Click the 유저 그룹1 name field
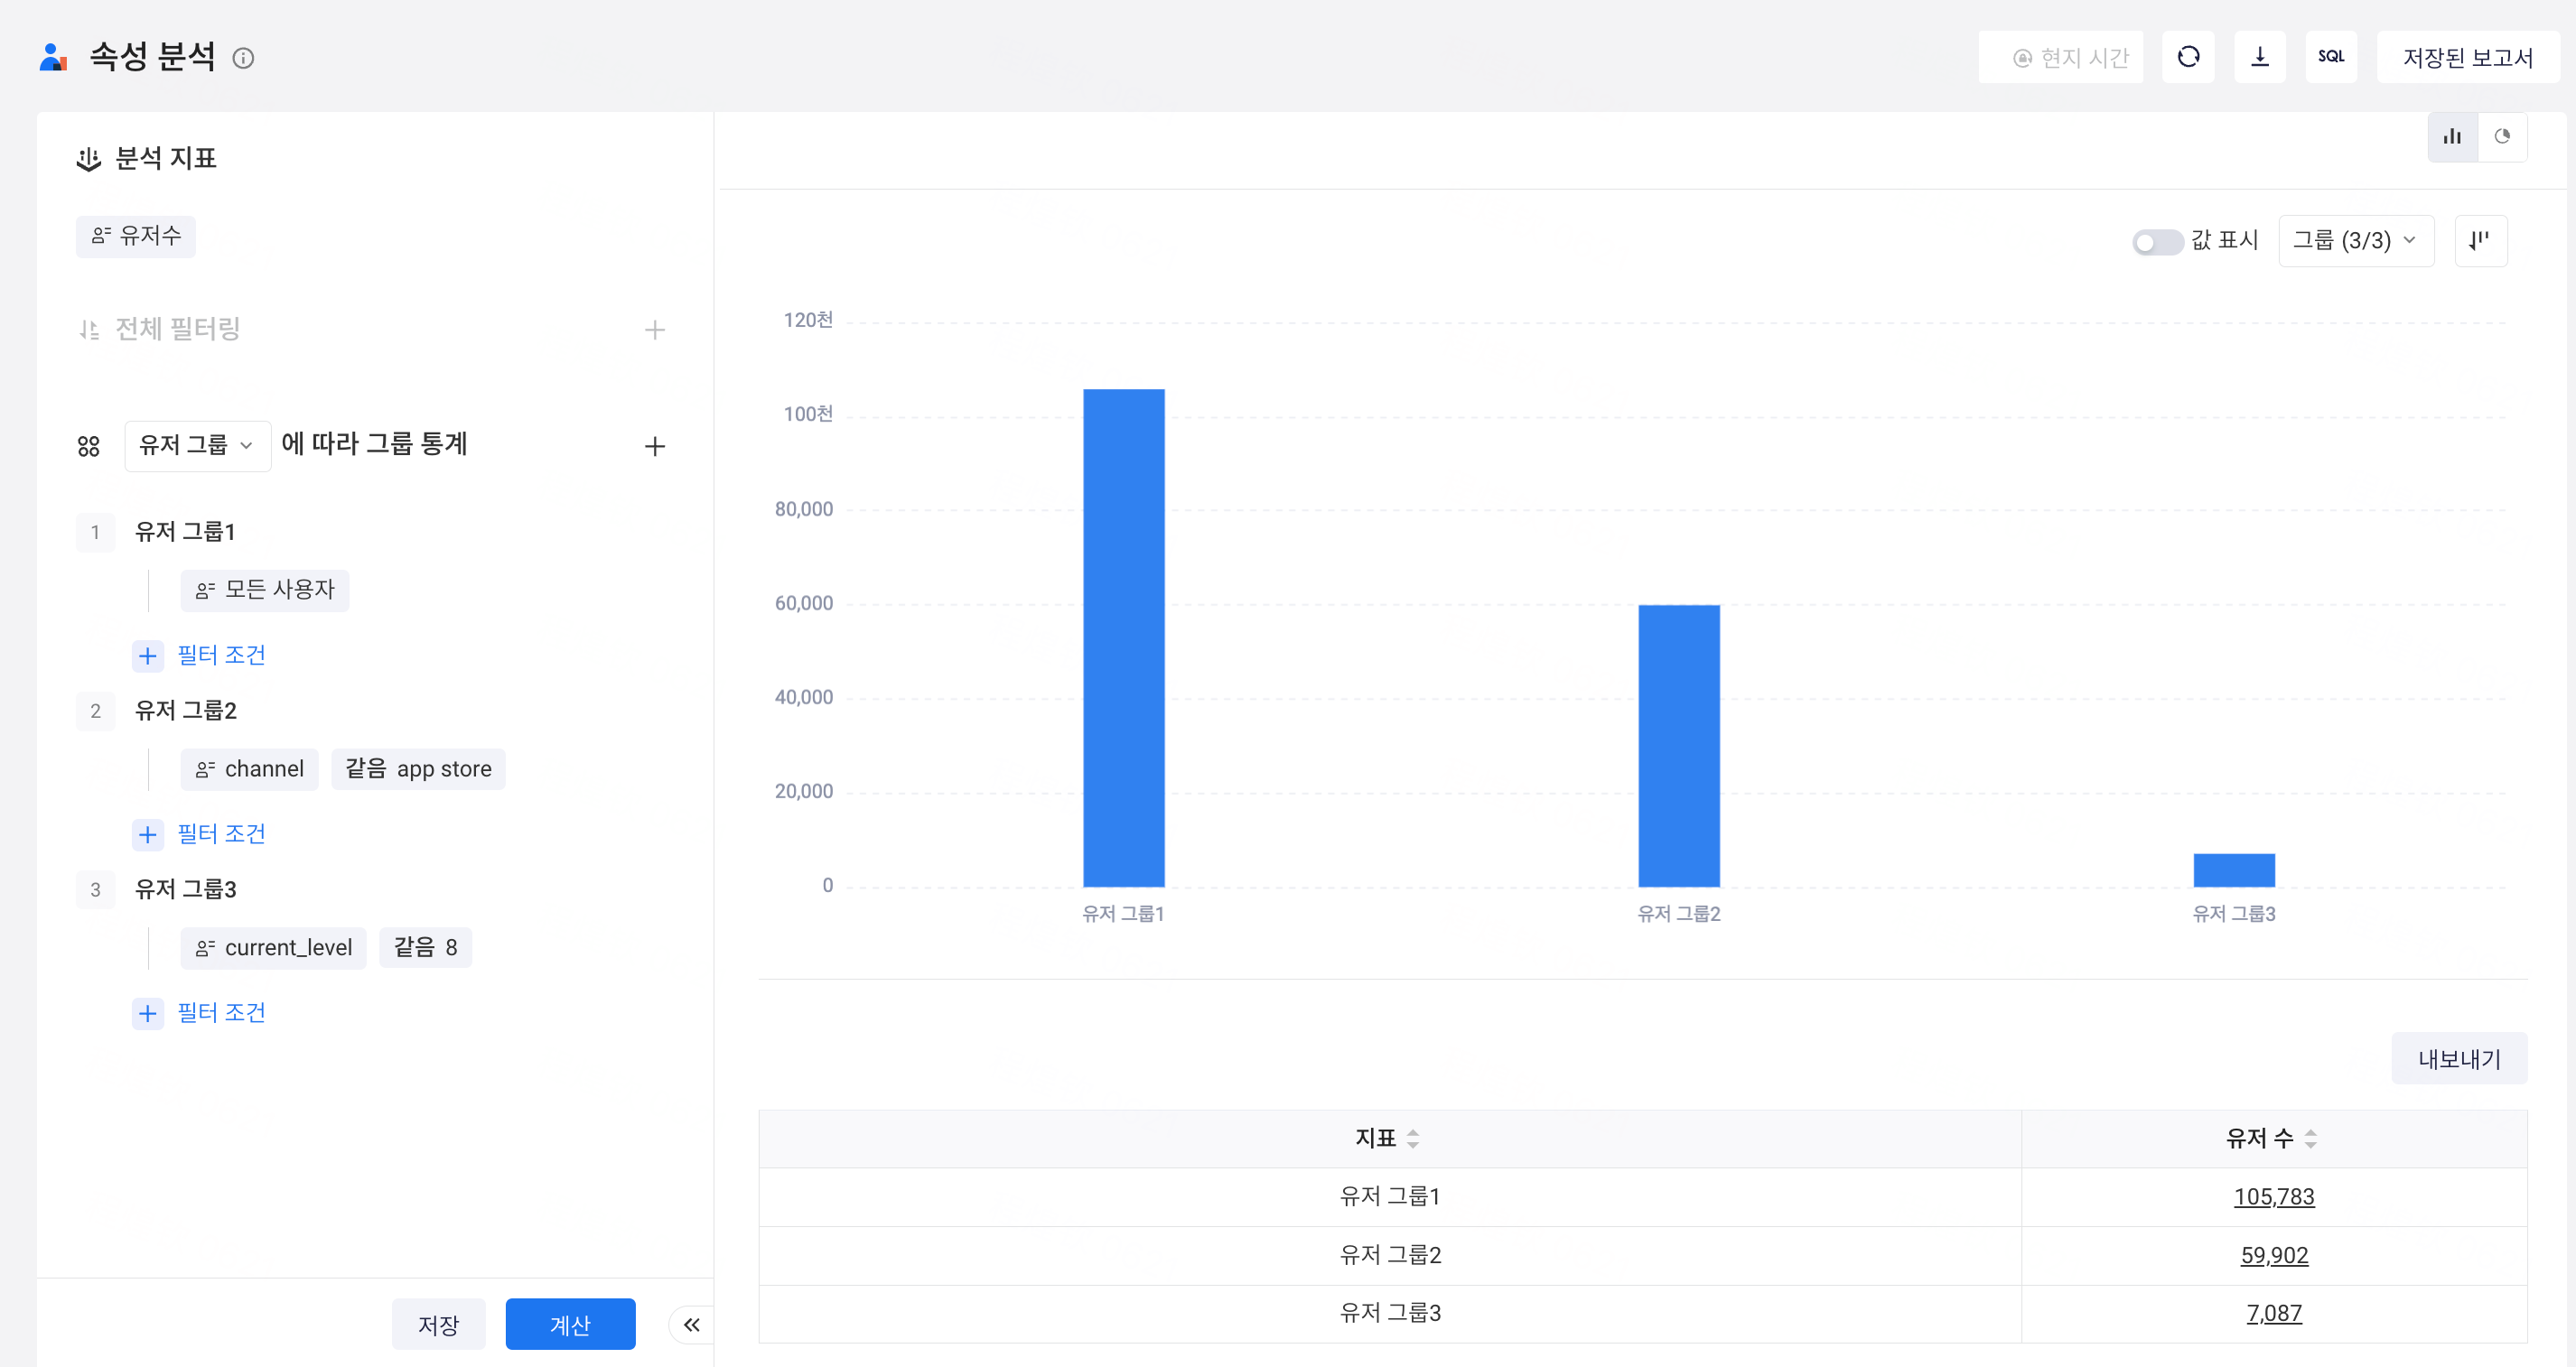Viewport: 2576px width, 1367px height. 185,532
